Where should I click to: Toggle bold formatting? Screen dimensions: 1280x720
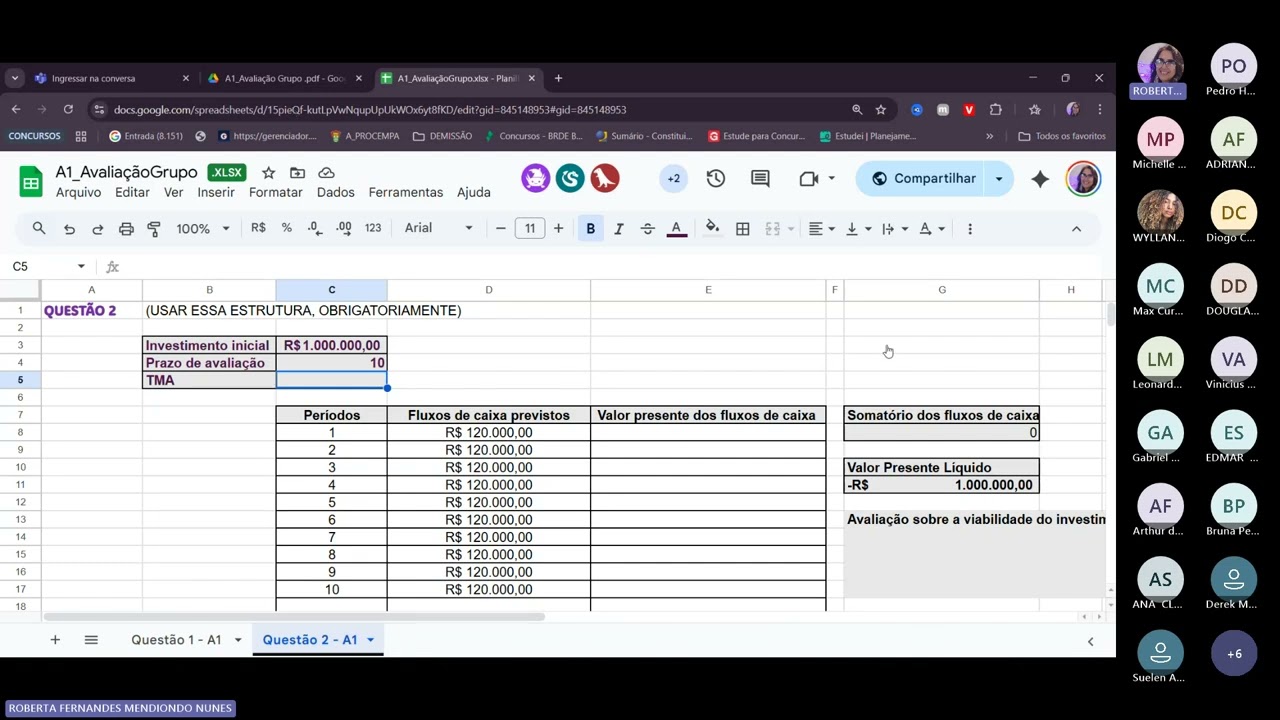click(x=591, y=229)
